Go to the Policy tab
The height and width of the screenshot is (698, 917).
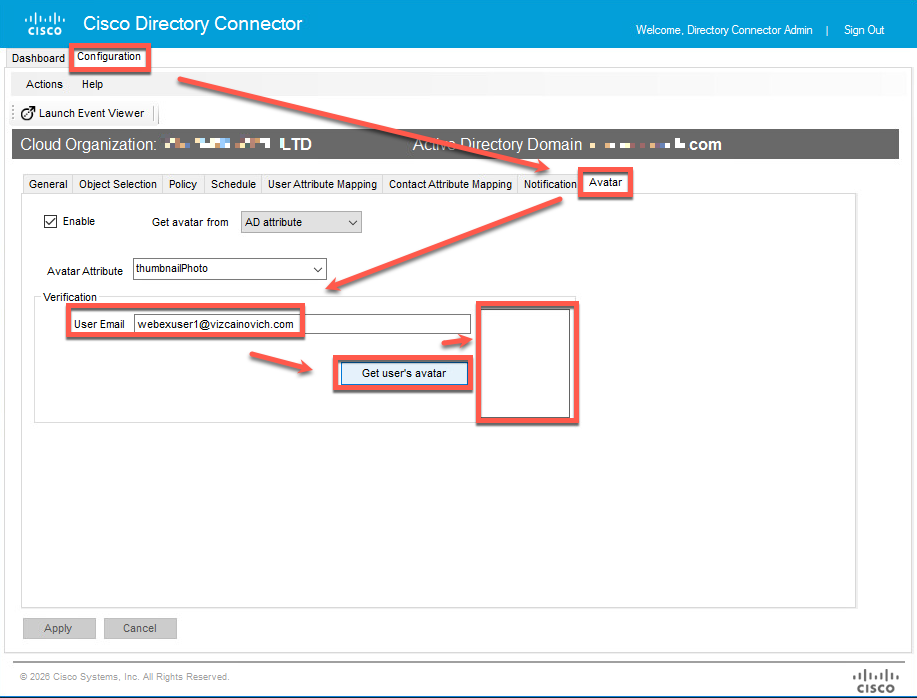[x=182, y=184]
